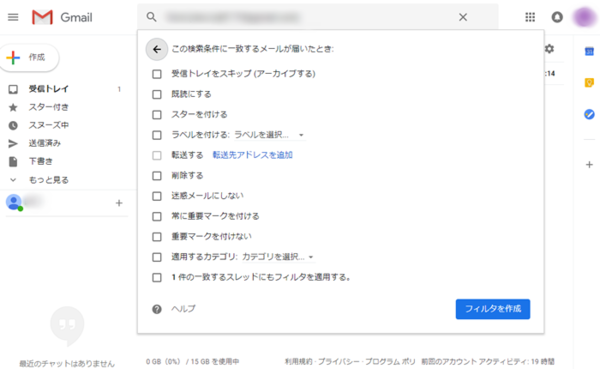
Task: Open the Google apps grid
Action: click(530, 17)
